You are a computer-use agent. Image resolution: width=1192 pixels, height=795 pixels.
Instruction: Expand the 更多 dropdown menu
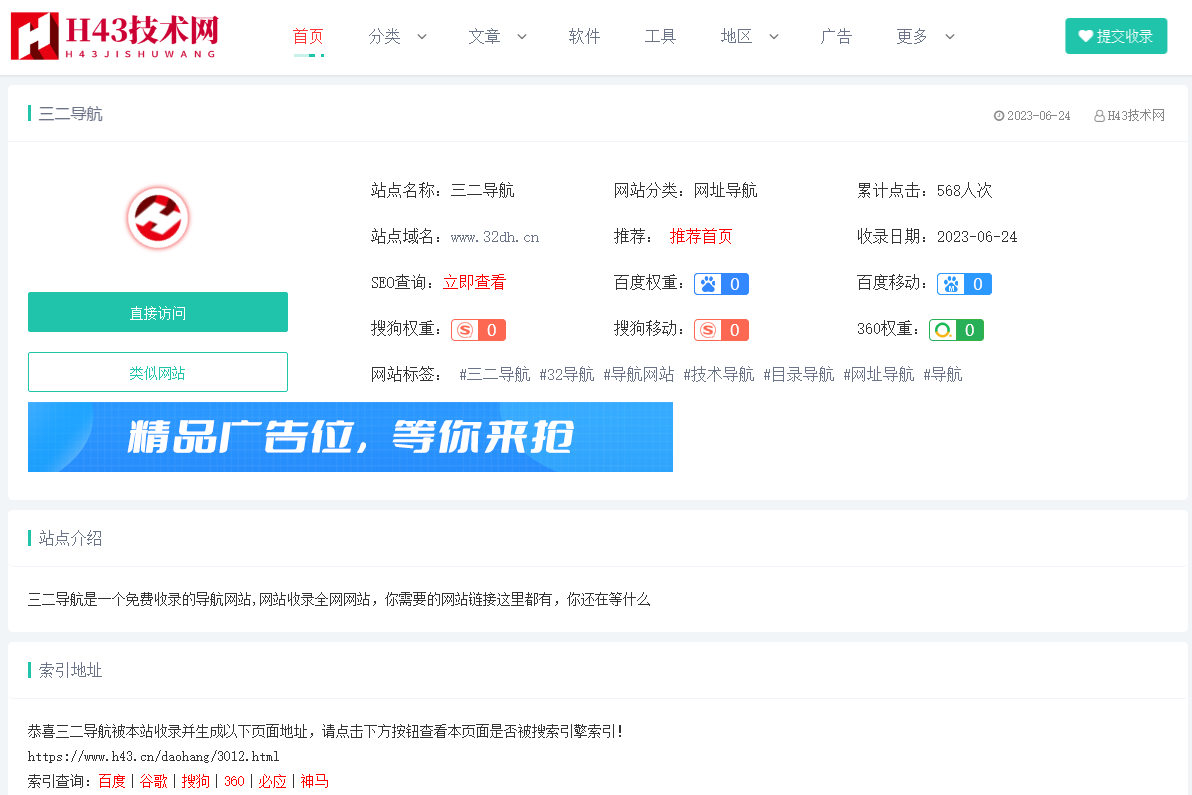(x=925, y=37)
